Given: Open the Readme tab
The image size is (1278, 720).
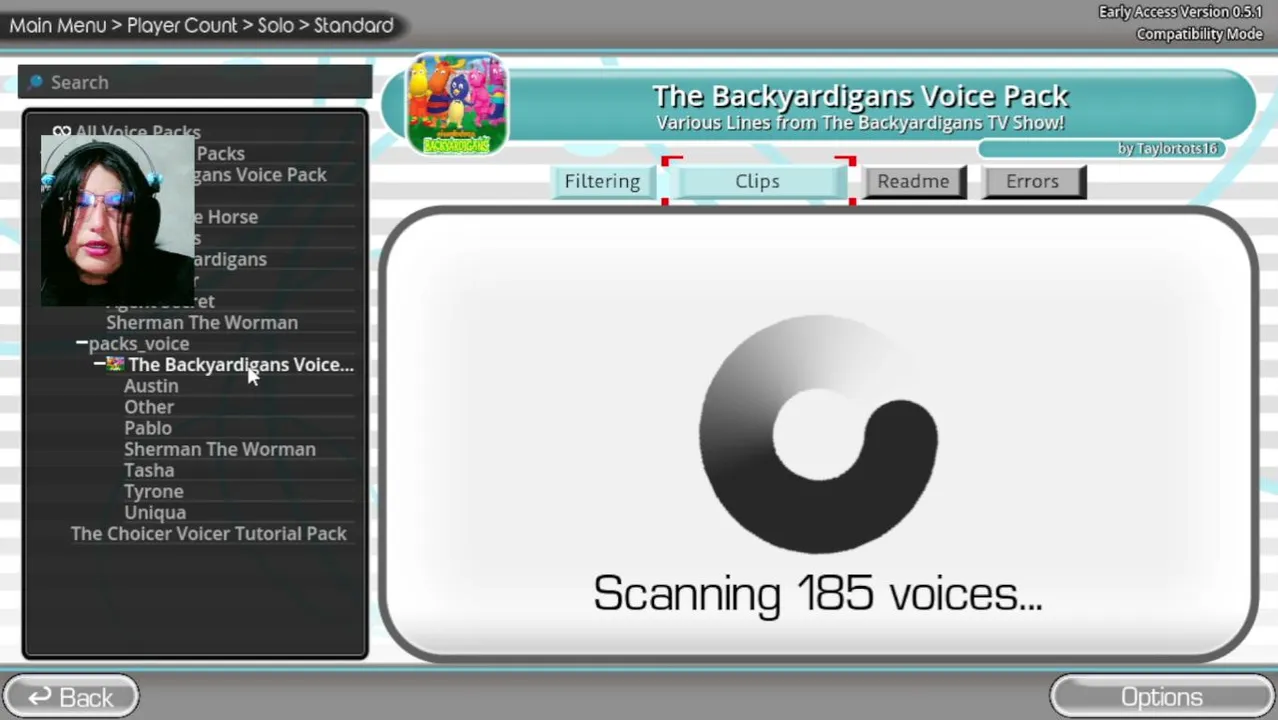Looking at the screenshot, I should [x=913, y=181].
